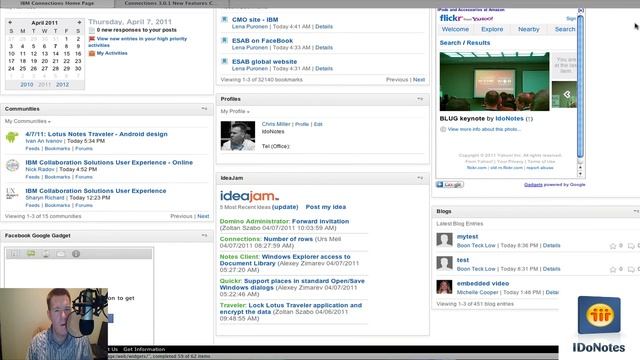Click Get Information in the footer
The height and width of the screenshot is (360, 640).
coord(144,349)
